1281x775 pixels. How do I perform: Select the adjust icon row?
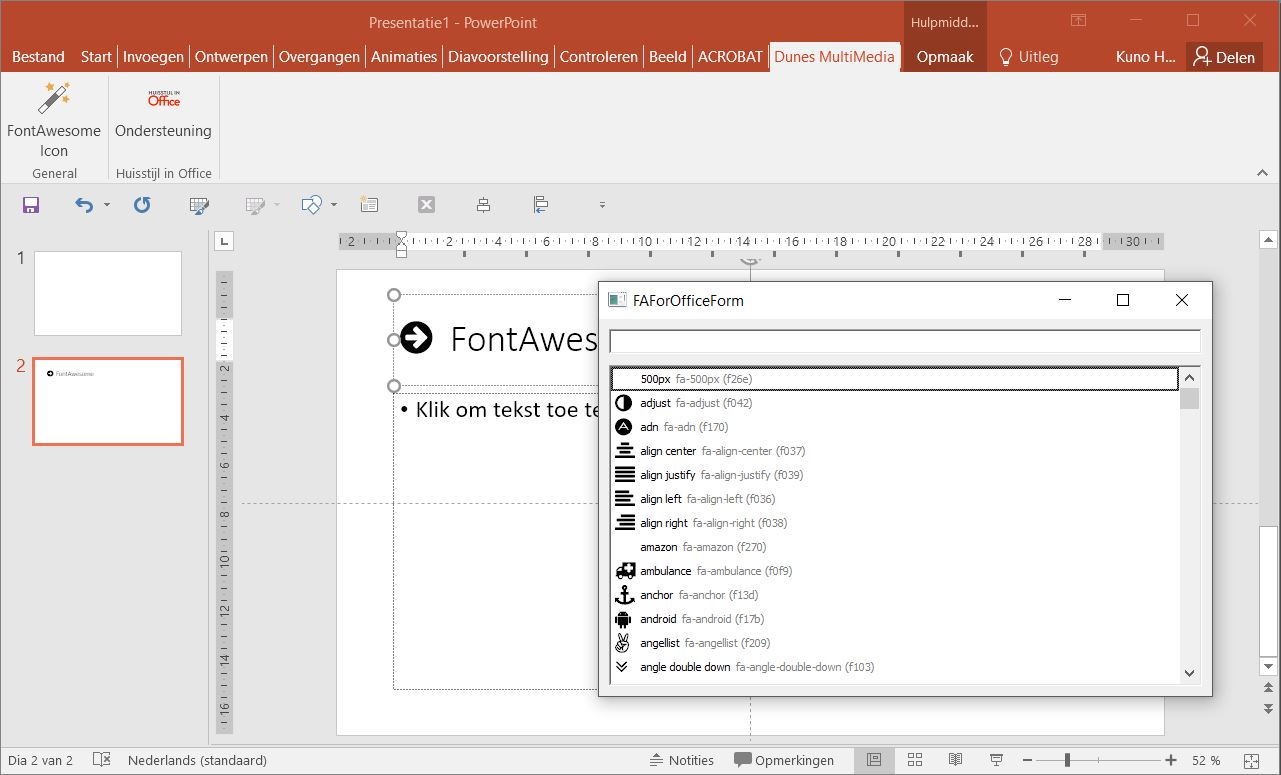(x=894, y=403)
